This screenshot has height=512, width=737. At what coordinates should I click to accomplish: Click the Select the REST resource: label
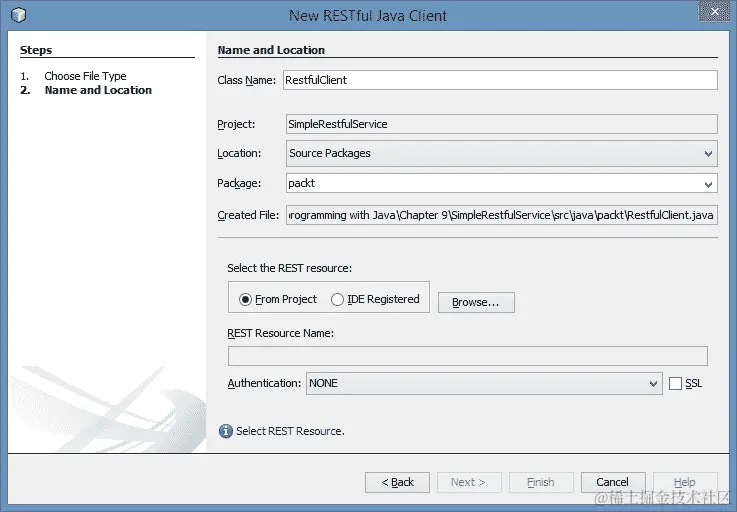(289, 268)
